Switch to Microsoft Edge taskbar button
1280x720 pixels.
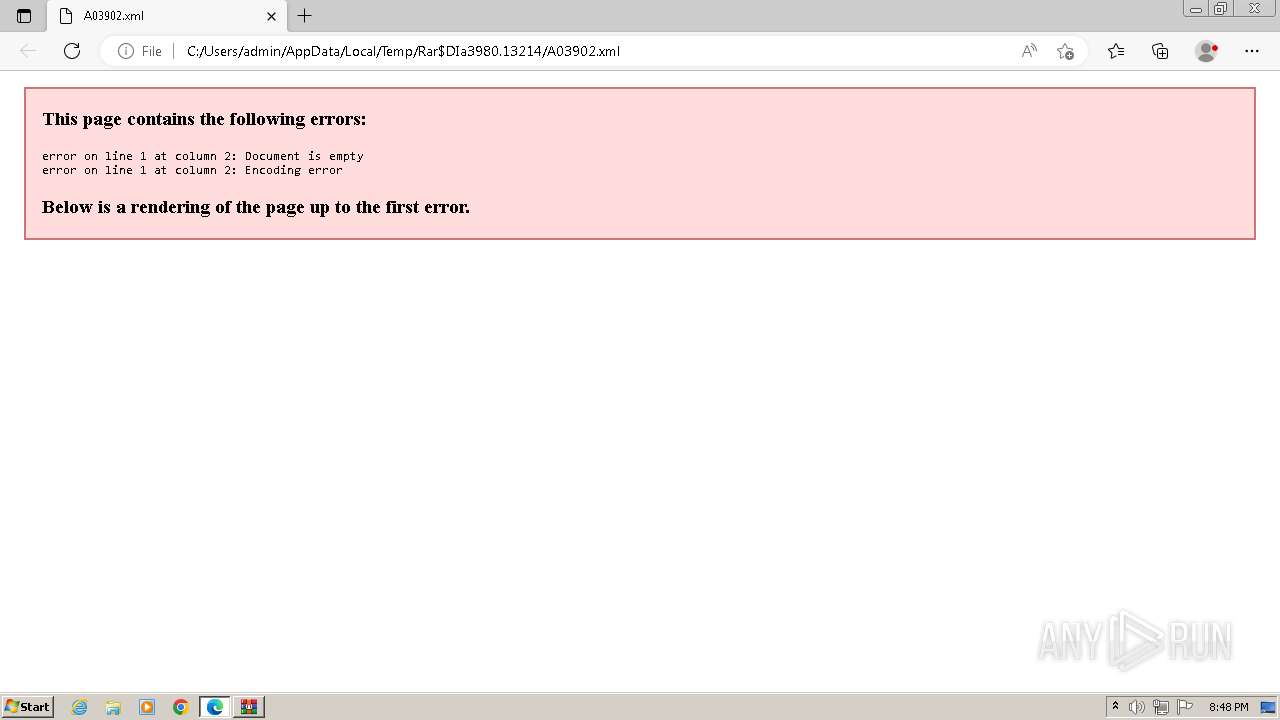[x=215, y=707]
